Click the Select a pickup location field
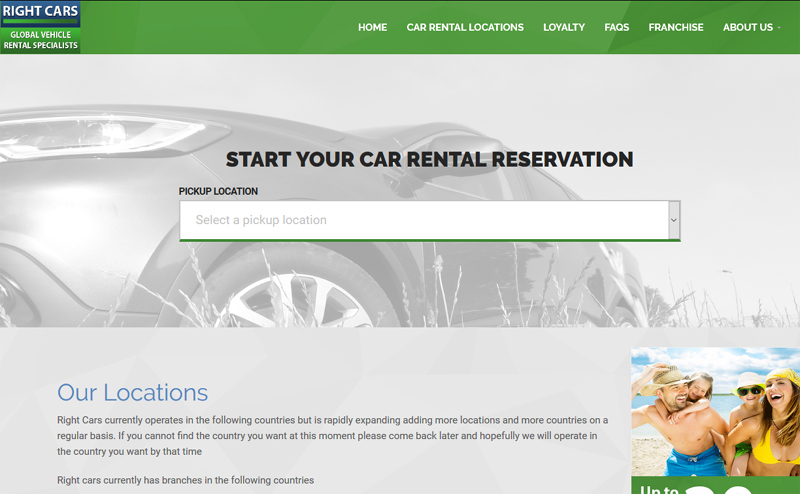The height and width of the screenshot is (494, 800). tap(420, 220)
